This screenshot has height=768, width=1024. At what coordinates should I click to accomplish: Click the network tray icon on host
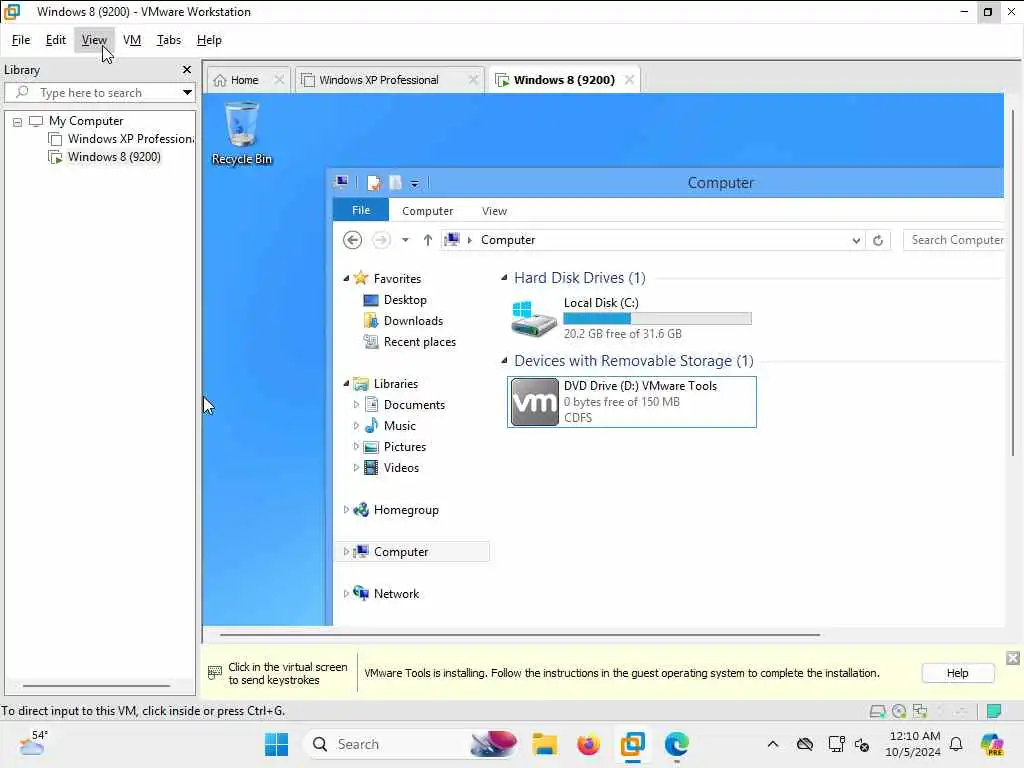[x=837, y=744]
